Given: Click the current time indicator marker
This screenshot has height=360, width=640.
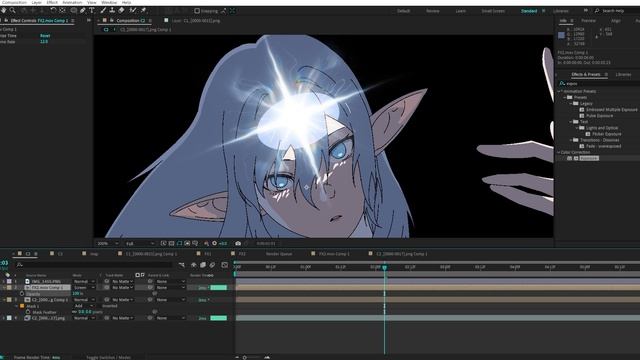Looking at the screenshot, I should [384, 267].
